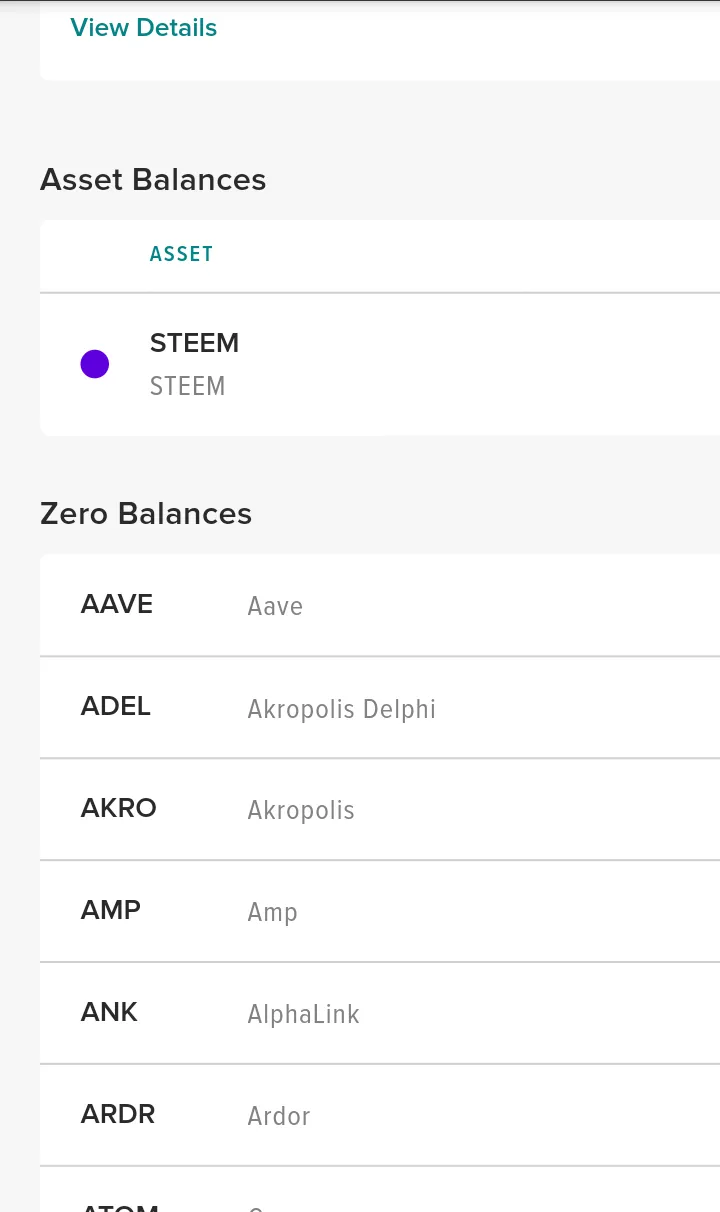Image resolution: width=720 pixels, height=1212 pixels.
Task: Select the Amp asset name
Action: point(272,913)
